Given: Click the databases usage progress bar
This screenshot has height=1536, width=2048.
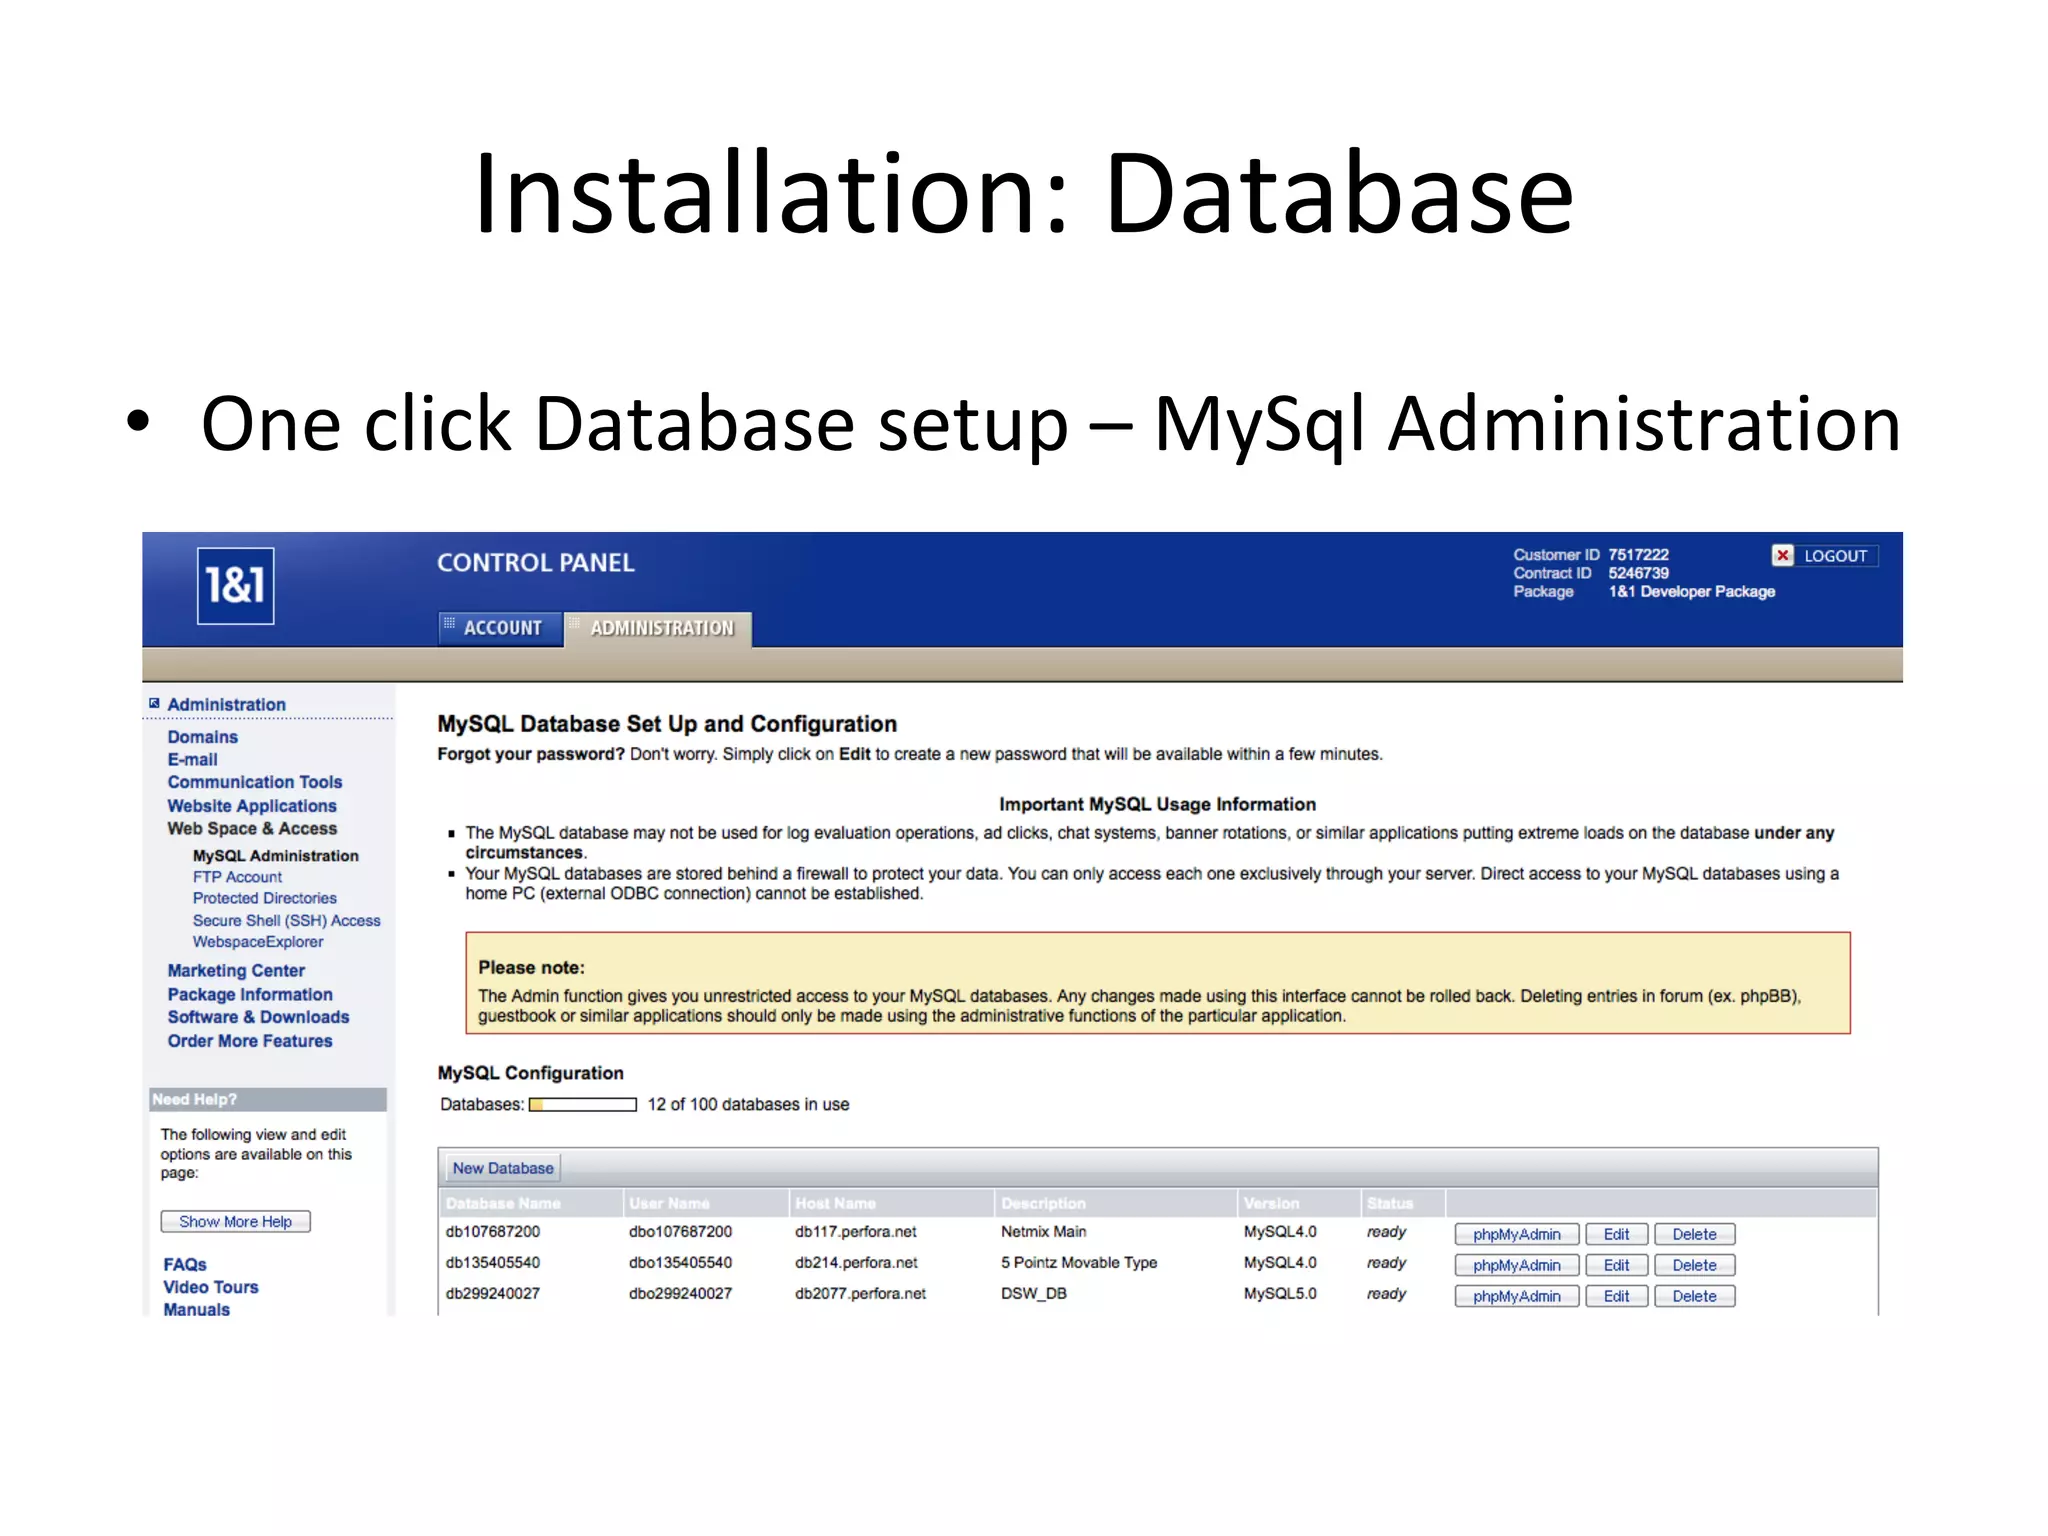Looking at the screenshot, I should point(583,1105).
